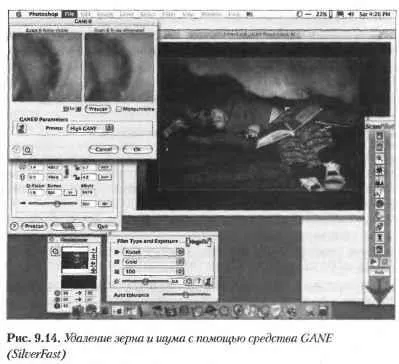Click OK in the GANE dialog
This screenshot has width=399, height=364.
tap(137, 149)
